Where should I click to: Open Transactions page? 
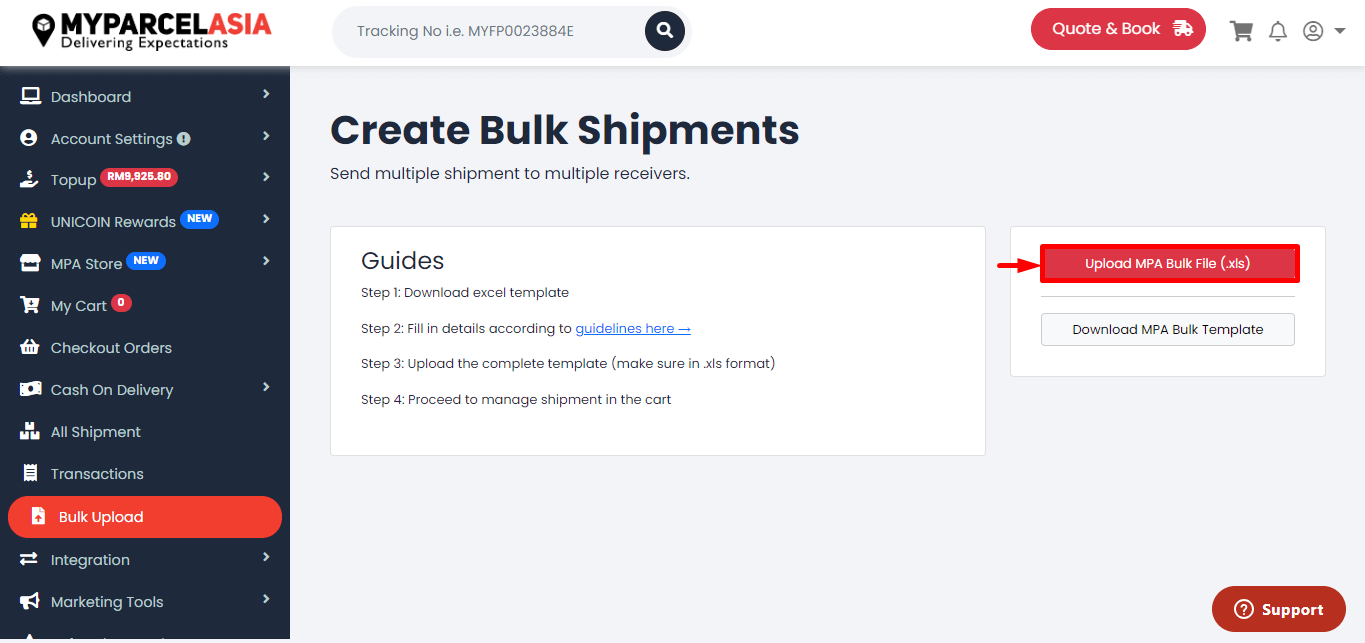[x=97, y=474]
